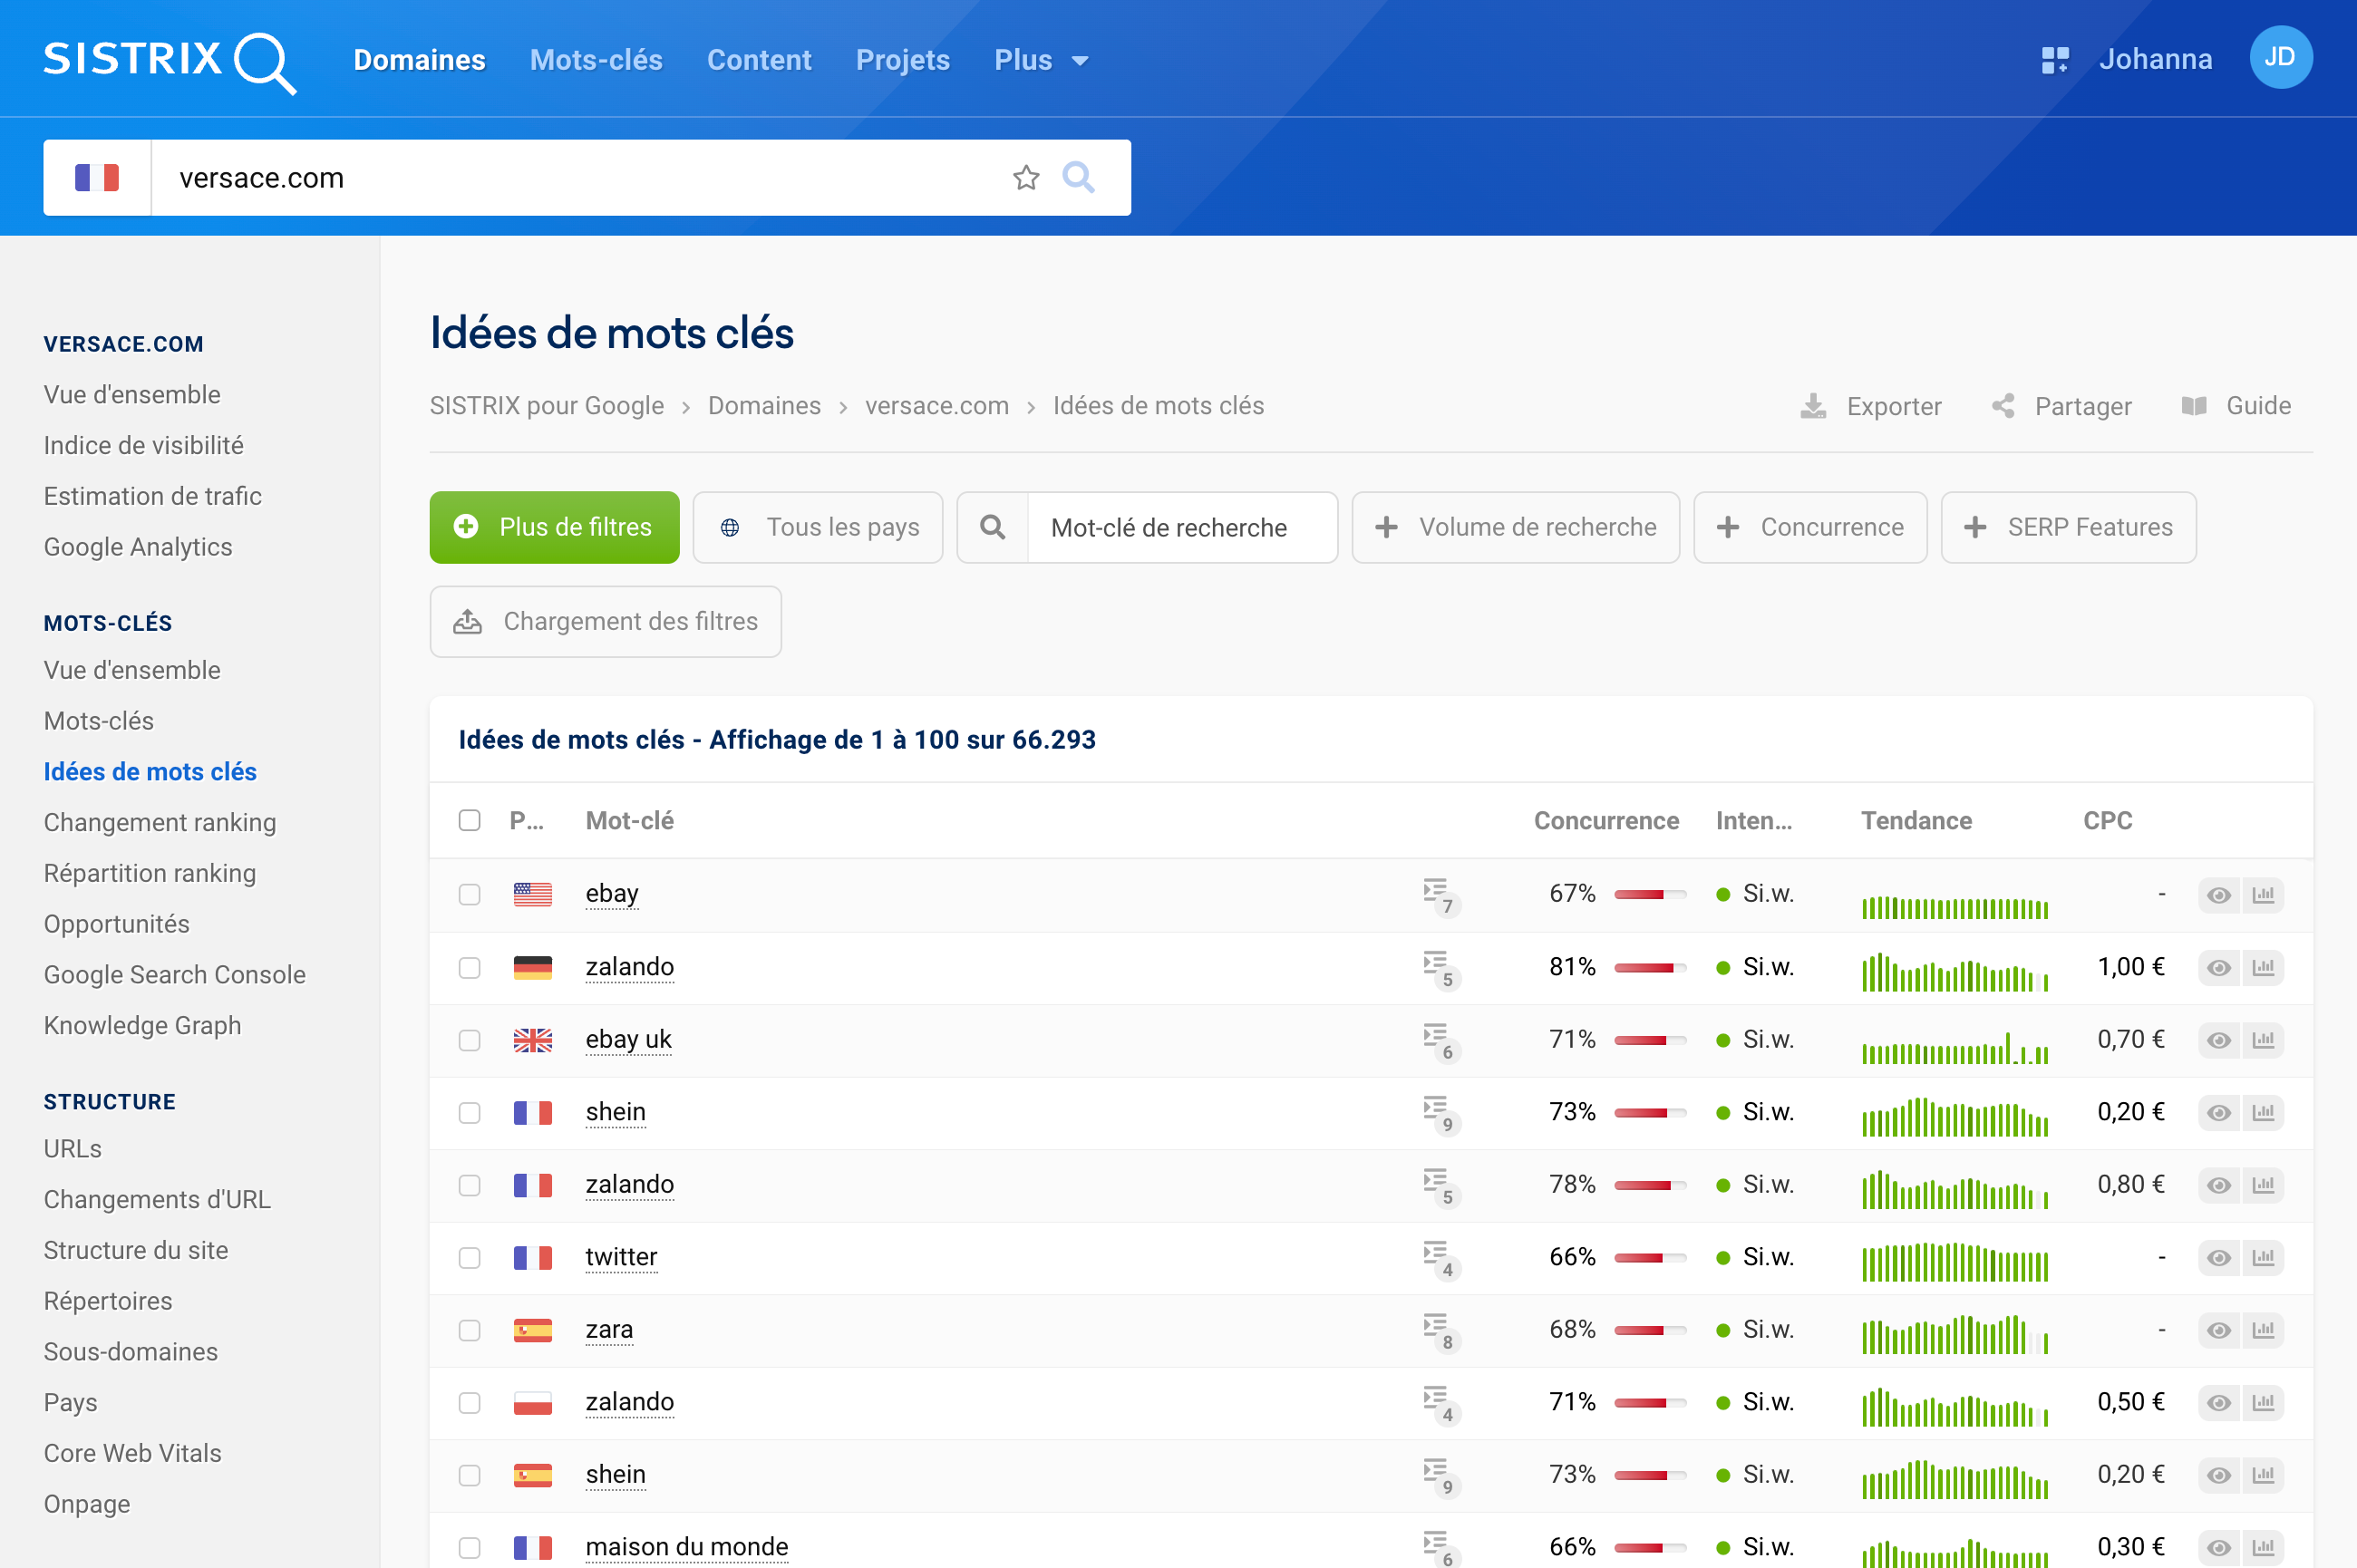Screen dimensions: 2357x1568
Task: Click the eye icon for ebay row
Action: 2218,895
